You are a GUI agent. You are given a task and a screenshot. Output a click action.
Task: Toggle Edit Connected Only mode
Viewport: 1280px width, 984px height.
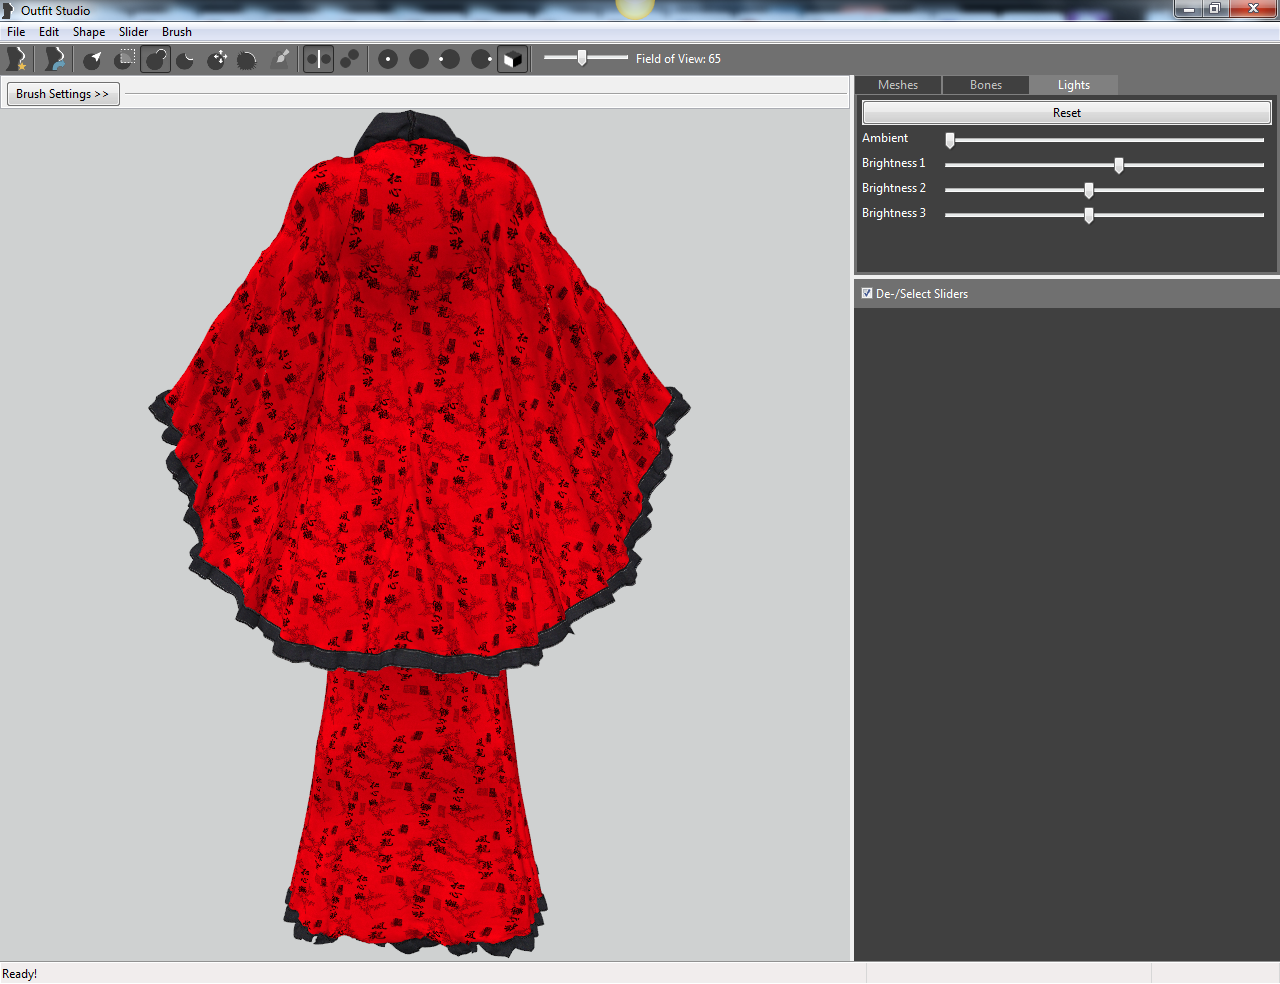(x=349, y=59)
